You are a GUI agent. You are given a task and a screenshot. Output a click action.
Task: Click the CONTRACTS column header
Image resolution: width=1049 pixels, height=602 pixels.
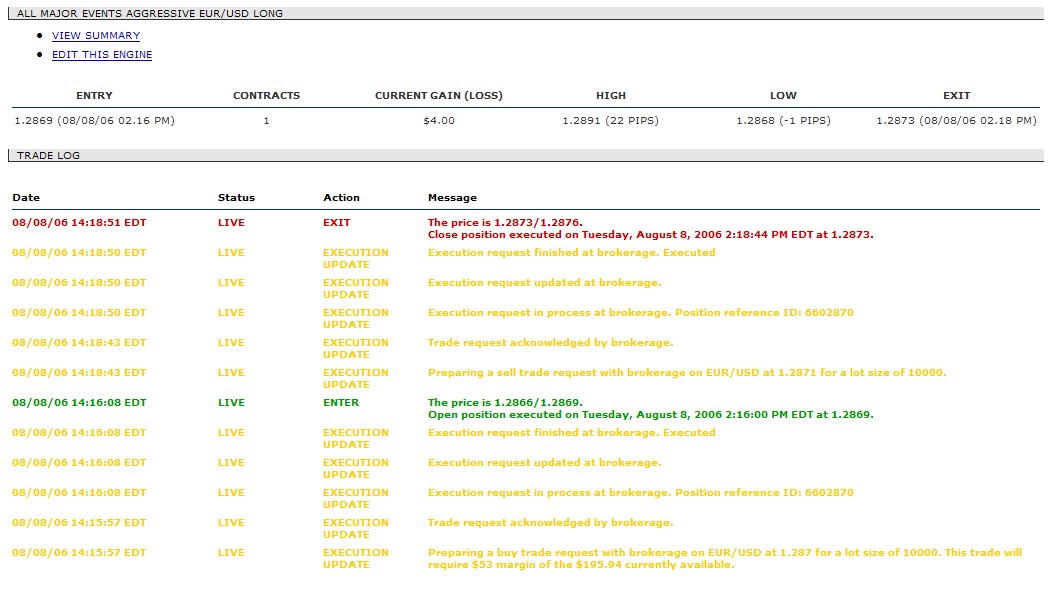[x=266, y=96]
